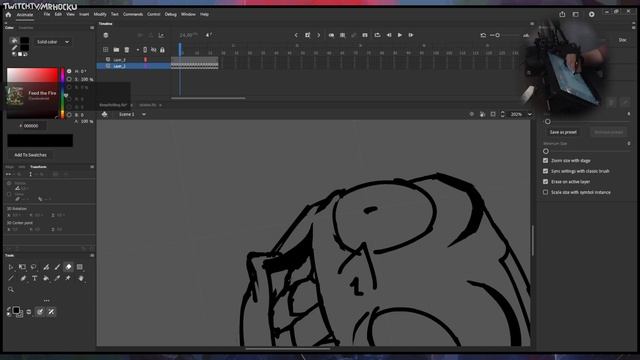Select the Free Transform tool
The width and height of the screenshot is (640, 360).
click(22, 267)
